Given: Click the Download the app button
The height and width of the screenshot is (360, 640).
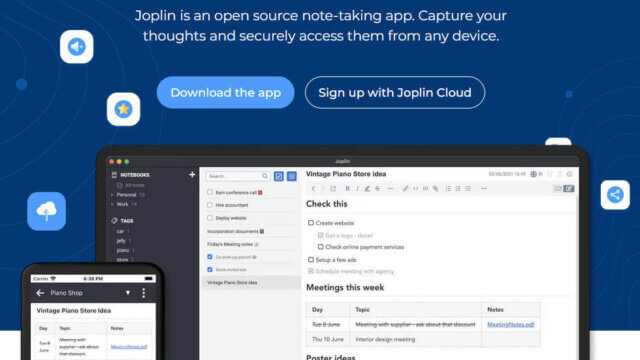Looking at the screenshot, I should pyautogui.click(x=225, y=92).
